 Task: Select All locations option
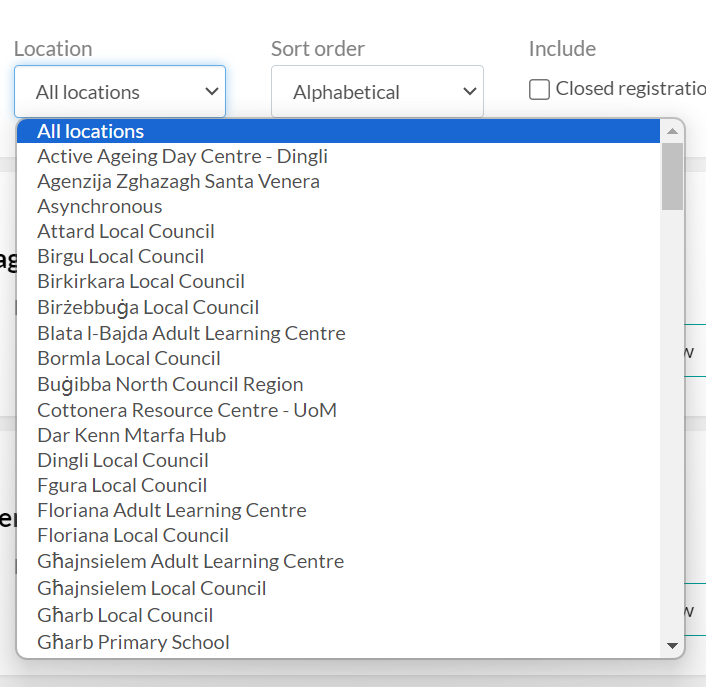(x=90, y=131)
